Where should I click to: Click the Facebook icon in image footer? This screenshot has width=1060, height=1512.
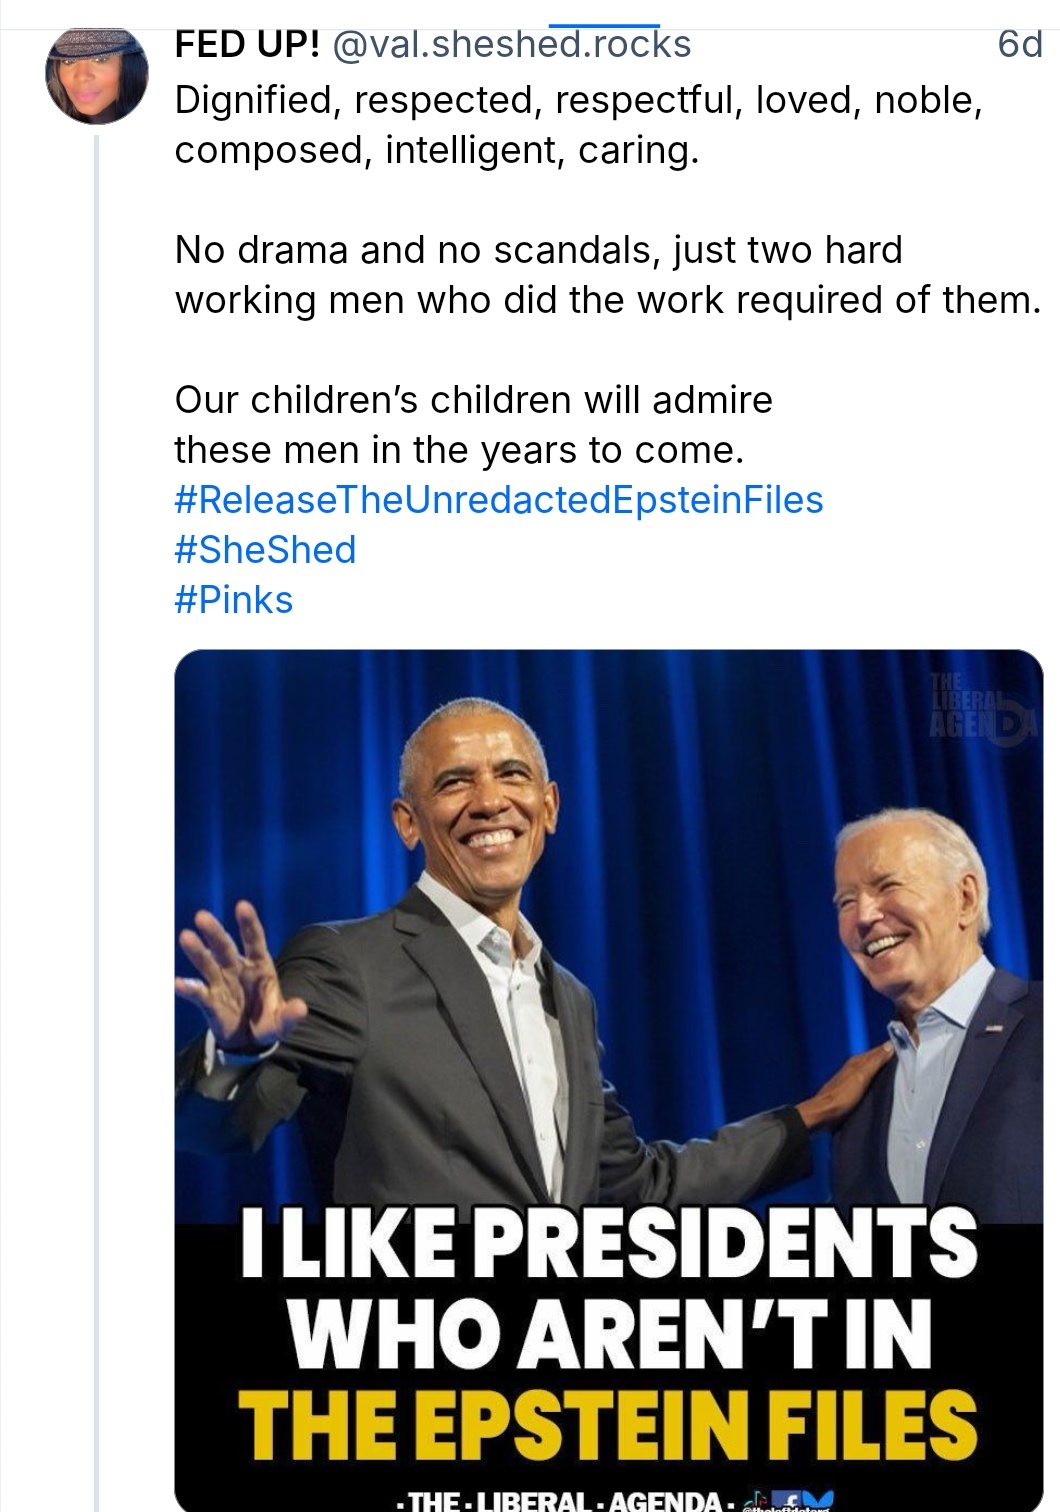point(792,1498)
